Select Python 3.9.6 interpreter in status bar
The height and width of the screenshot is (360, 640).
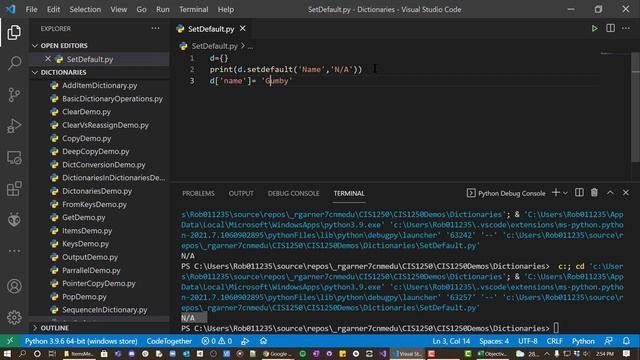(x=81, y=341)
